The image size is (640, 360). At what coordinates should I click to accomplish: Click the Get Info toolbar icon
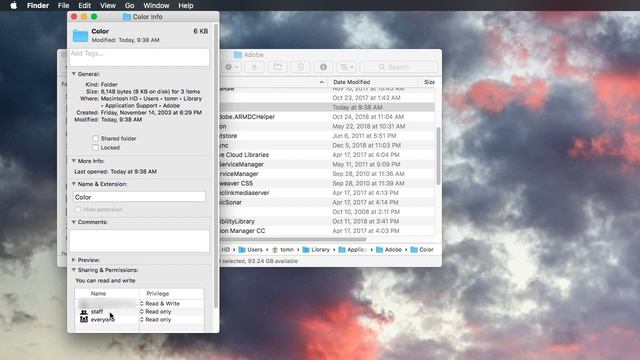(x=323, y=67)
